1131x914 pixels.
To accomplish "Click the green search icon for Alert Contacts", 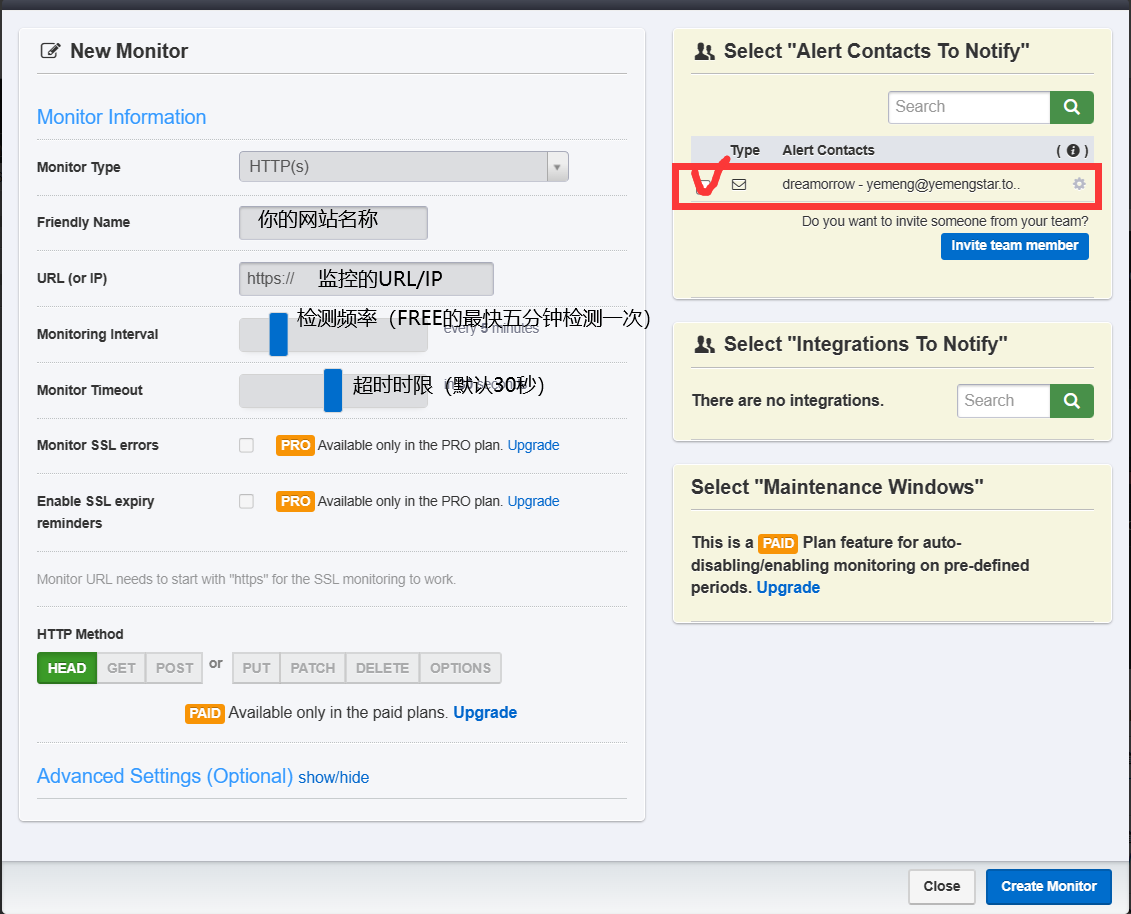I will (x=1071, y=107).
